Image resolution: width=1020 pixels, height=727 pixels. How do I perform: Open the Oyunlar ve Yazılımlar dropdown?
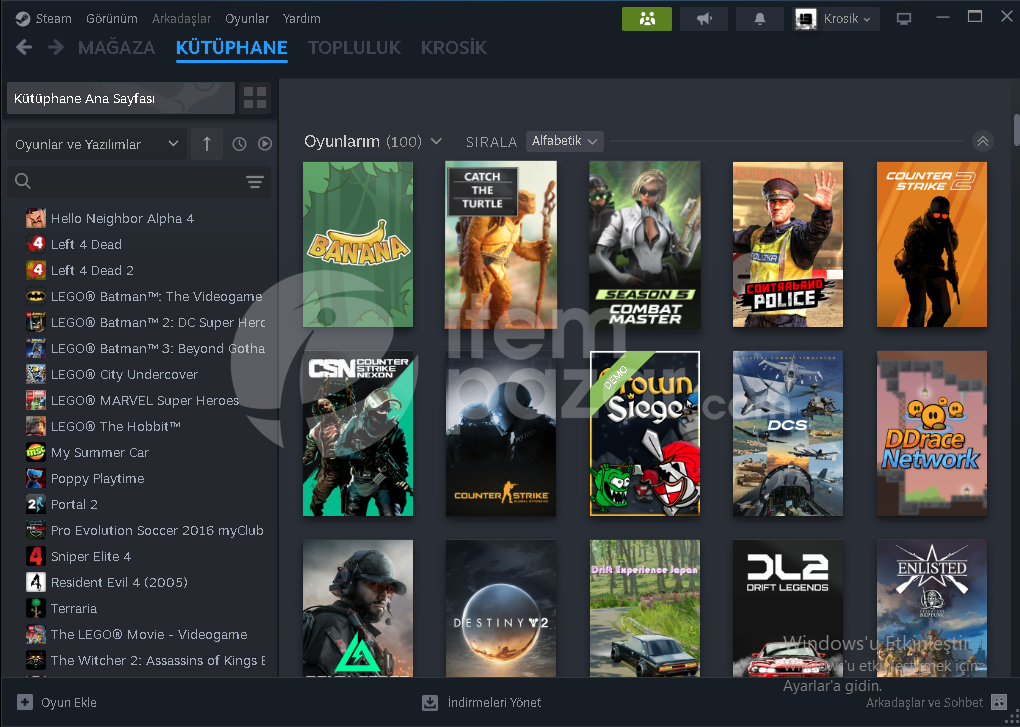pyautogui.click(x=97, y=144)
